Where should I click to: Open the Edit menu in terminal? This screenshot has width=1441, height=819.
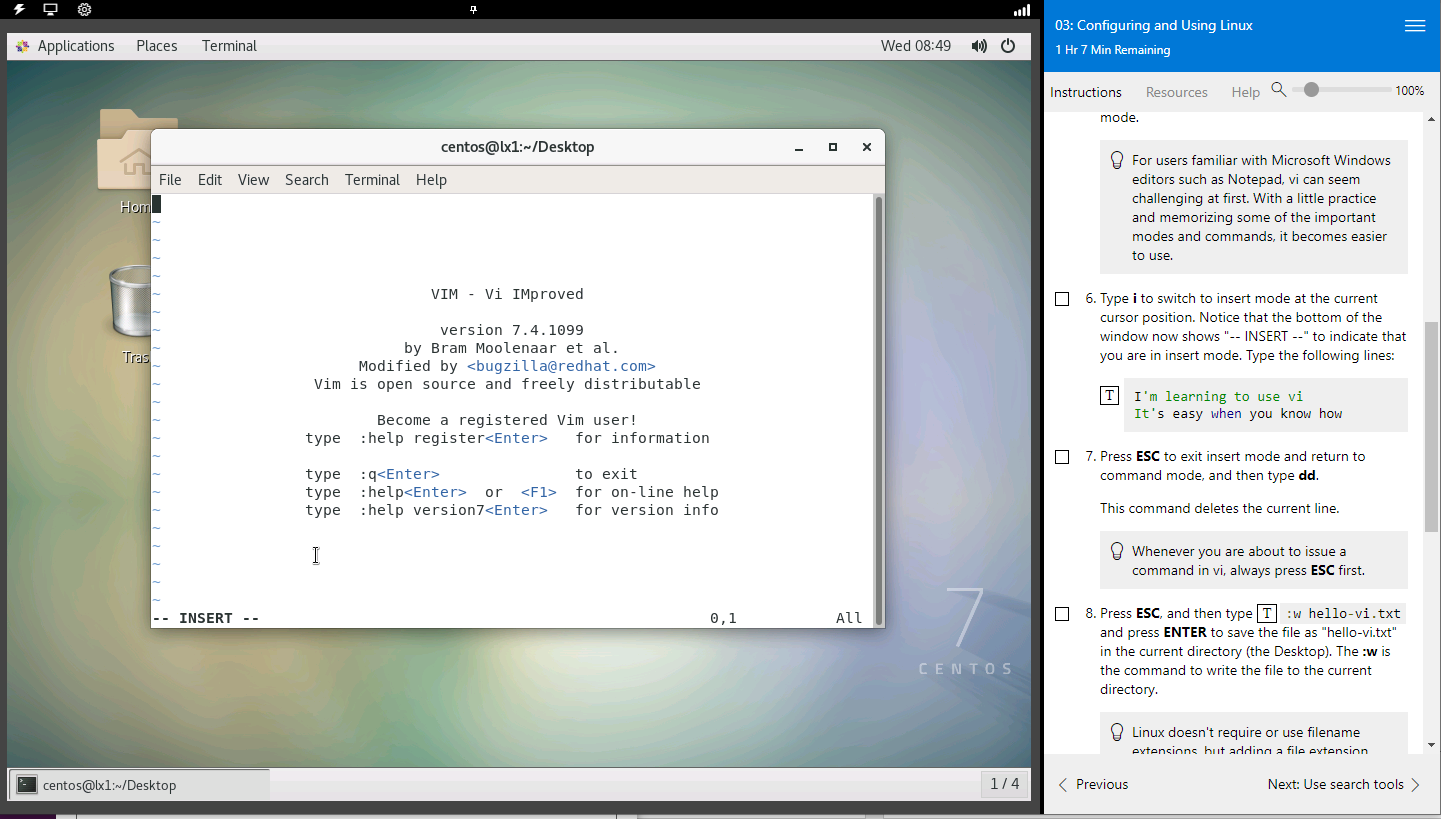210,180
